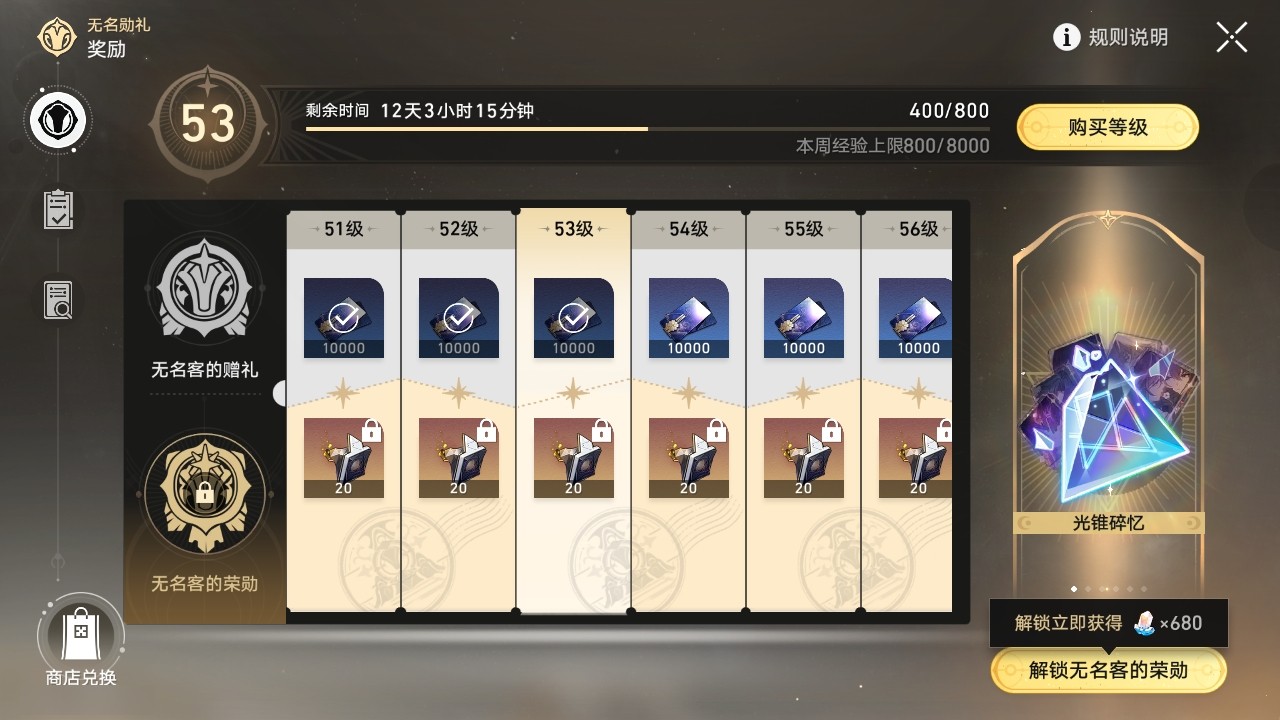Select level 55 free credits reward
1280x720 pixels.
(x=803, y=318)
